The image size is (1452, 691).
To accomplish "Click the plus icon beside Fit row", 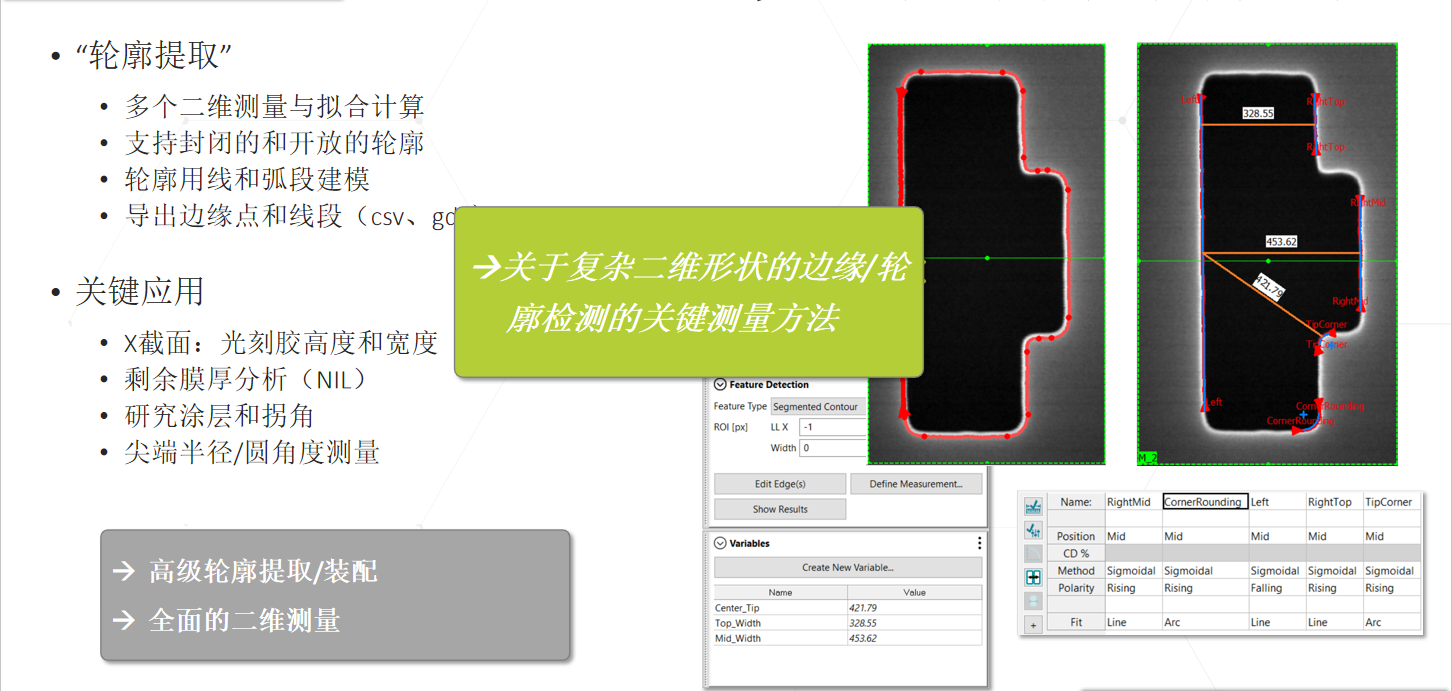I will 1033,624.
